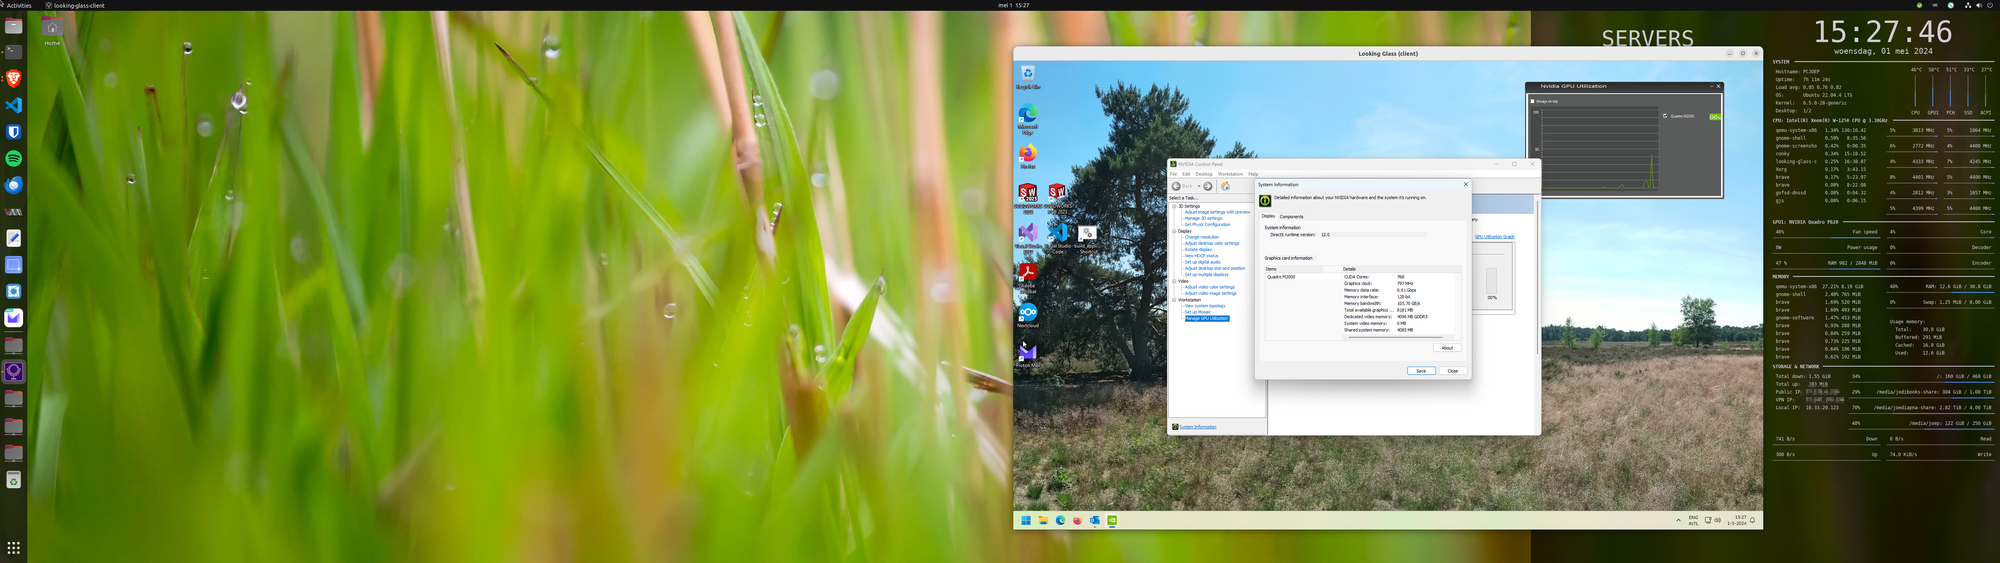Toggle Quadro M2000 checkbox in GPU Utilization graph
Image resolution: width=2000 pixels, height=563 pixels.
1665,116
